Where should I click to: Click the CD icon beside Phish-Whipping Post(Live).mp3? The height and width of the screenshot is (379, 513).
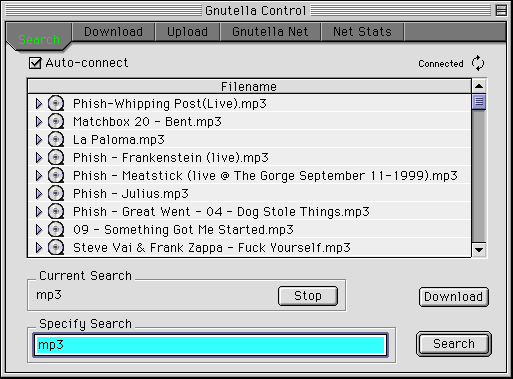click(x=56, y=104)
